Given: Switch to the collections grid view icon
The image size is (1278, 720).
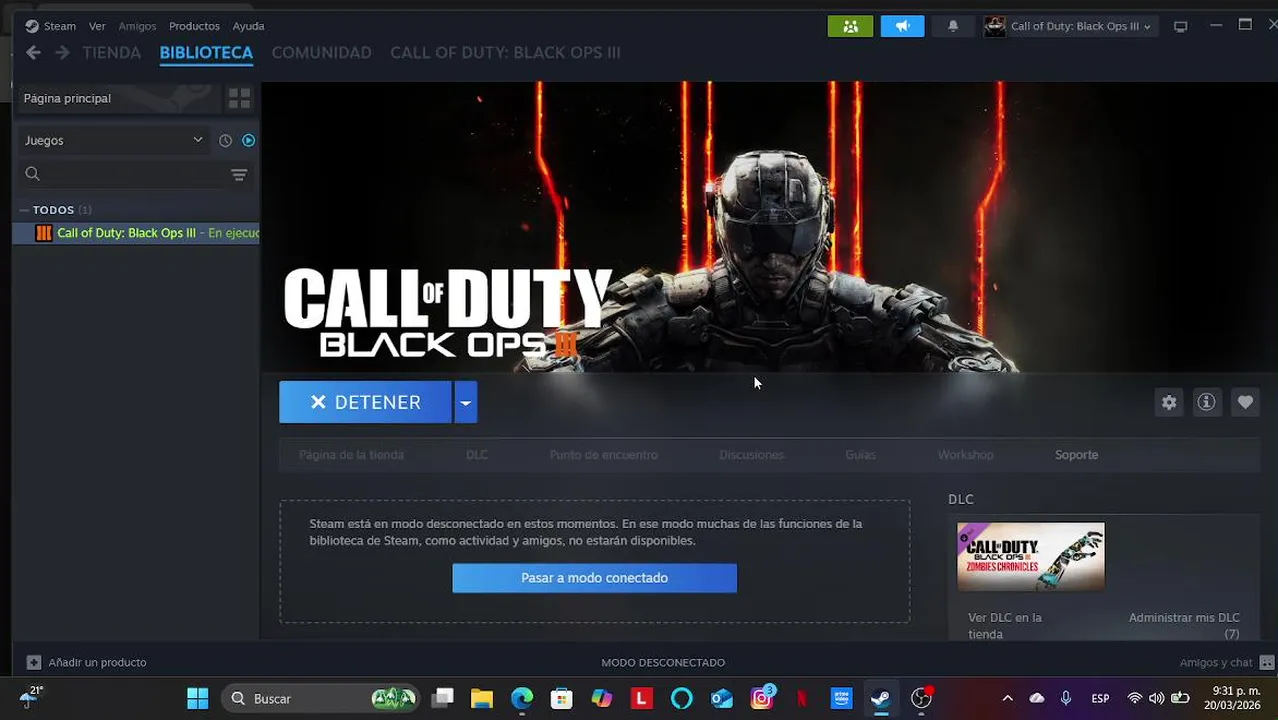Looking at the screenshot, I should click(x=239, y=98).
